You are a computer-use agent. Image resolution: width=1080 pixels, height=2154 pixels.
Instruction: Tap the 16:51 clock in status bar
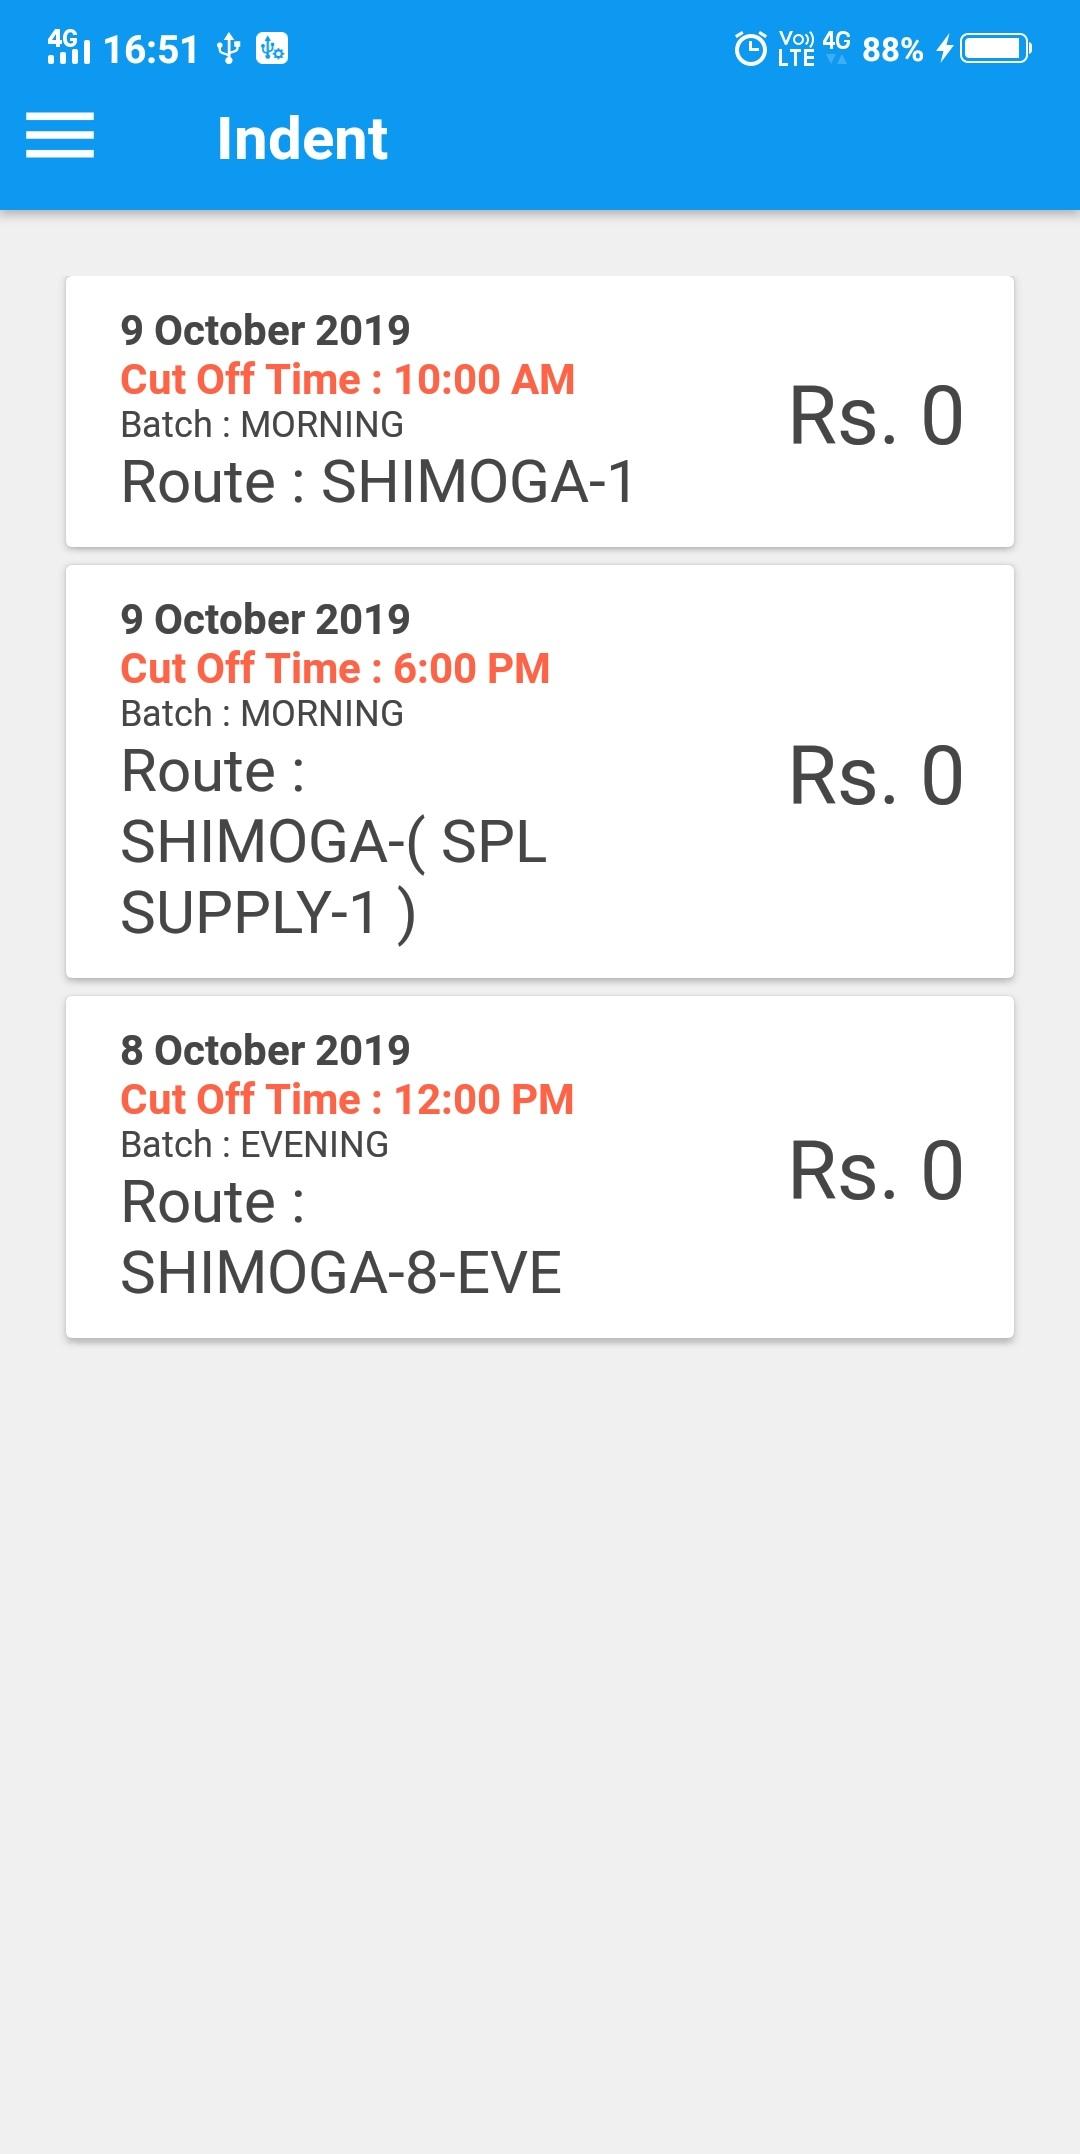pos(151,49)
